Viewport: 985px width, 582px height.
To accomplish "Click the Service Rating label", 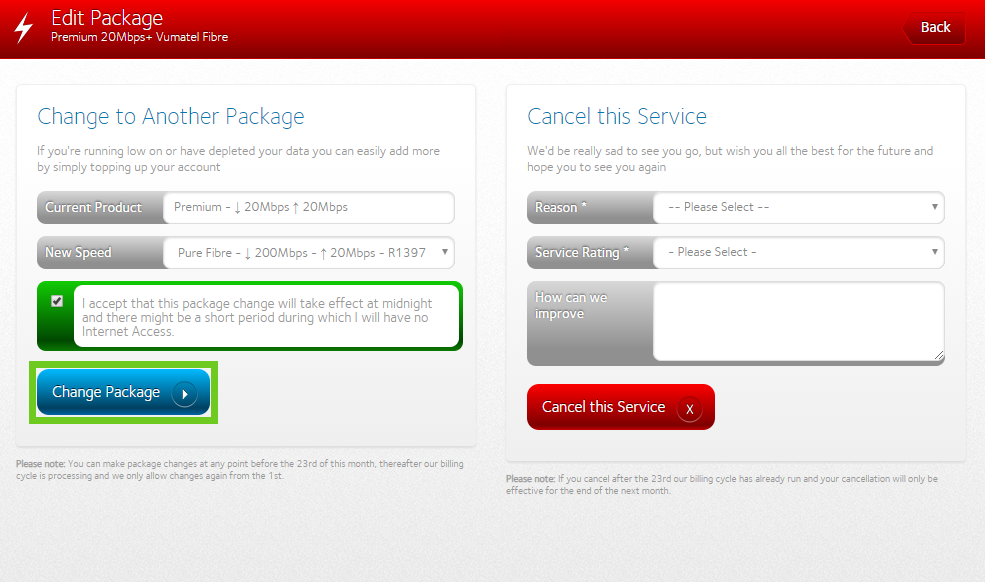I will point(582,253).
